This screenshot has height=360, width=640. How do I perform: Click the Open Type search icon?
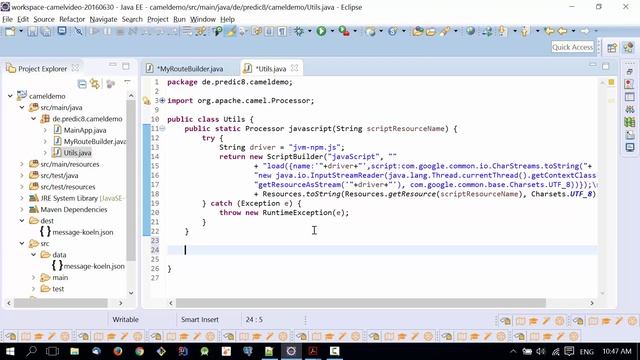pyautogui.click(x=218, y=31)
